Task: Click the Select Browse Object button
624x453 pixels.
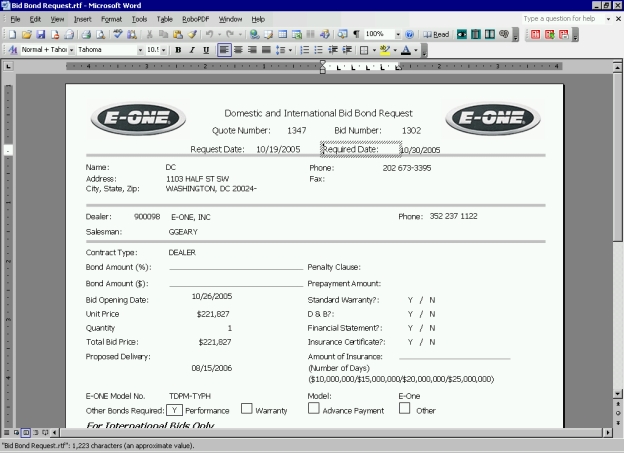Action: click(x=618, y=413)
